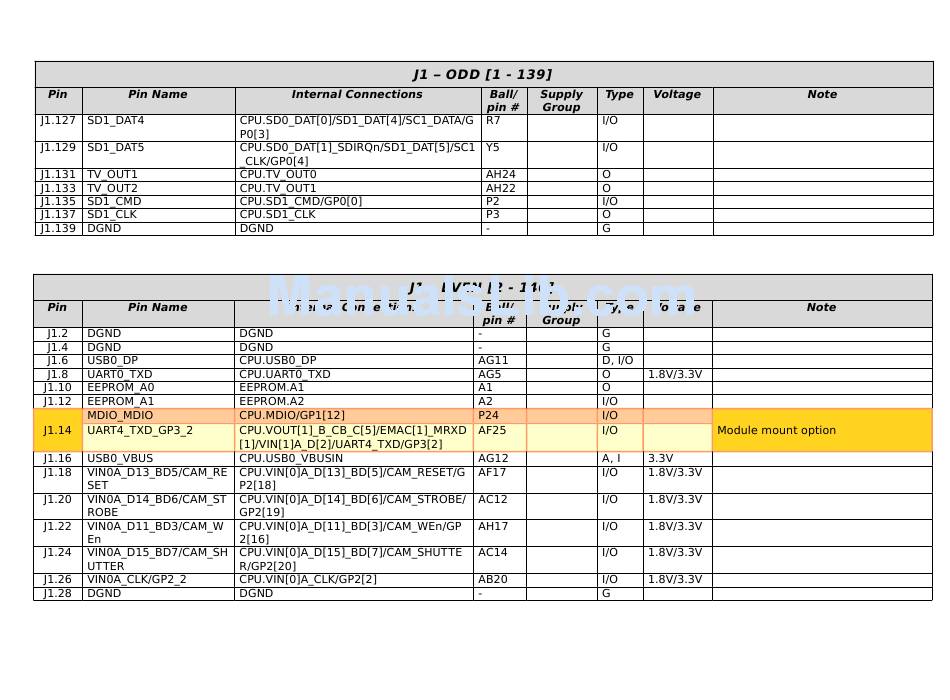
Task: Select internal connection "CPU.USB0_DP"
Action: pos(277,361)
